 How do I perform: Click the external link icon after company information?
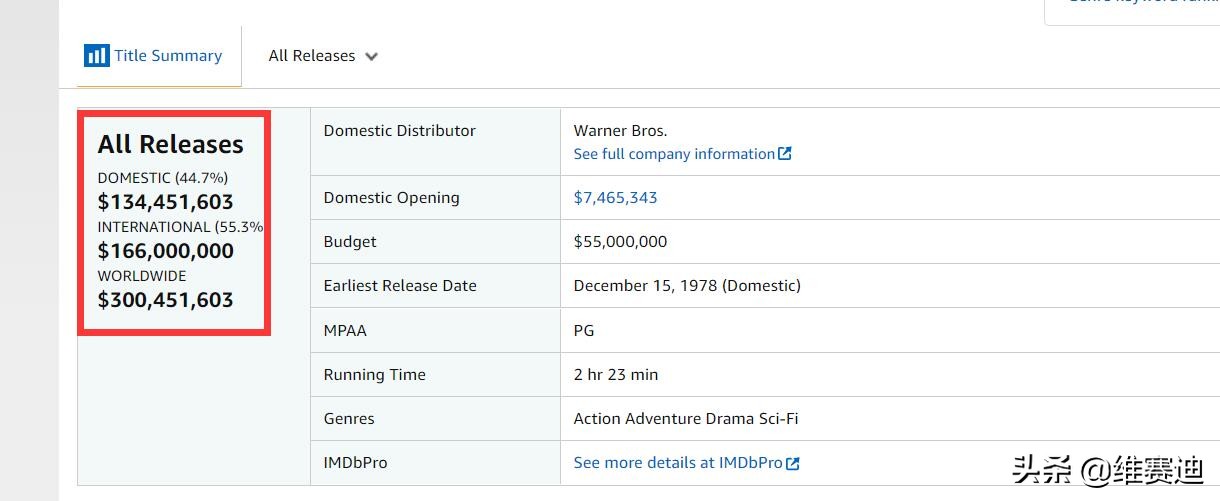point(785,154)
